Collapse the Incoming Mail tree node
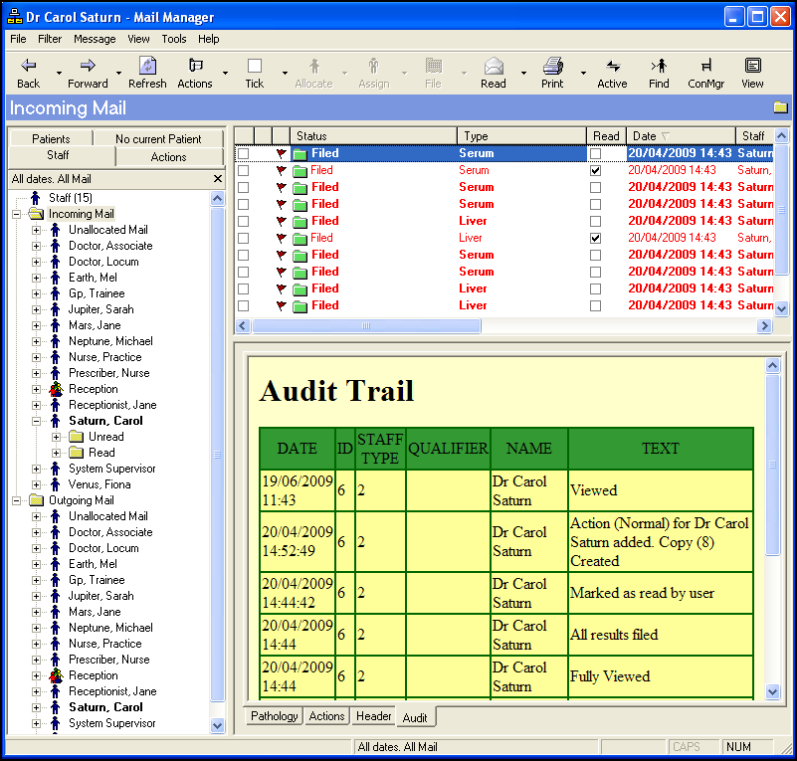Screen dimensions: 797x761 point(17,214)
